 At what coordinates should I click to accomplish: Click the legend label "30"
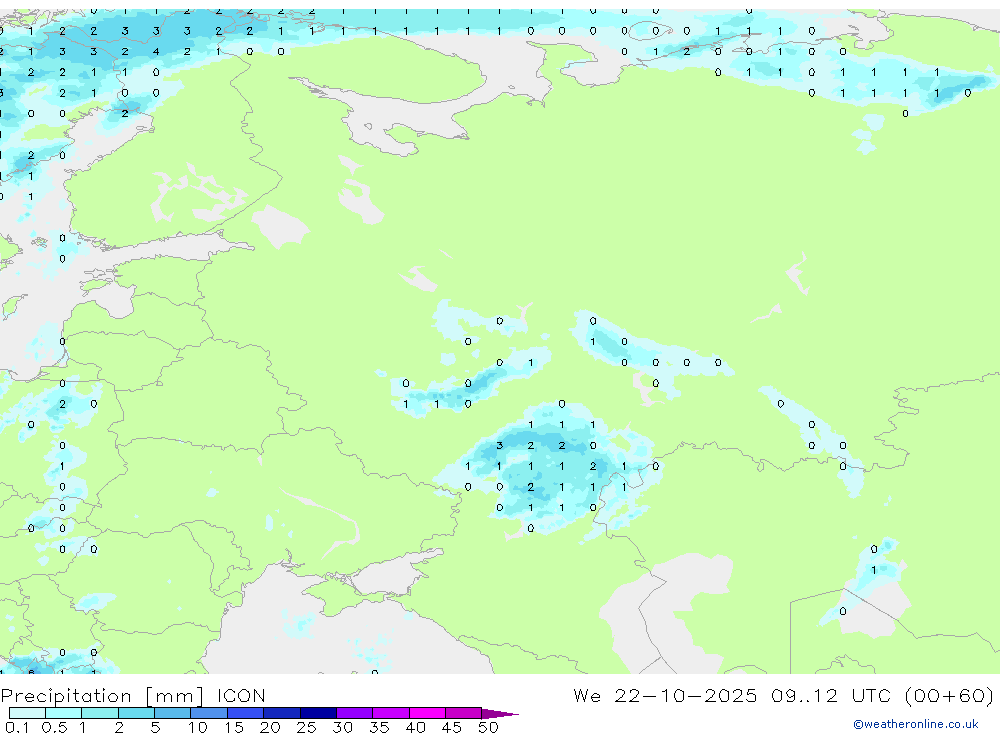[342, 727]
